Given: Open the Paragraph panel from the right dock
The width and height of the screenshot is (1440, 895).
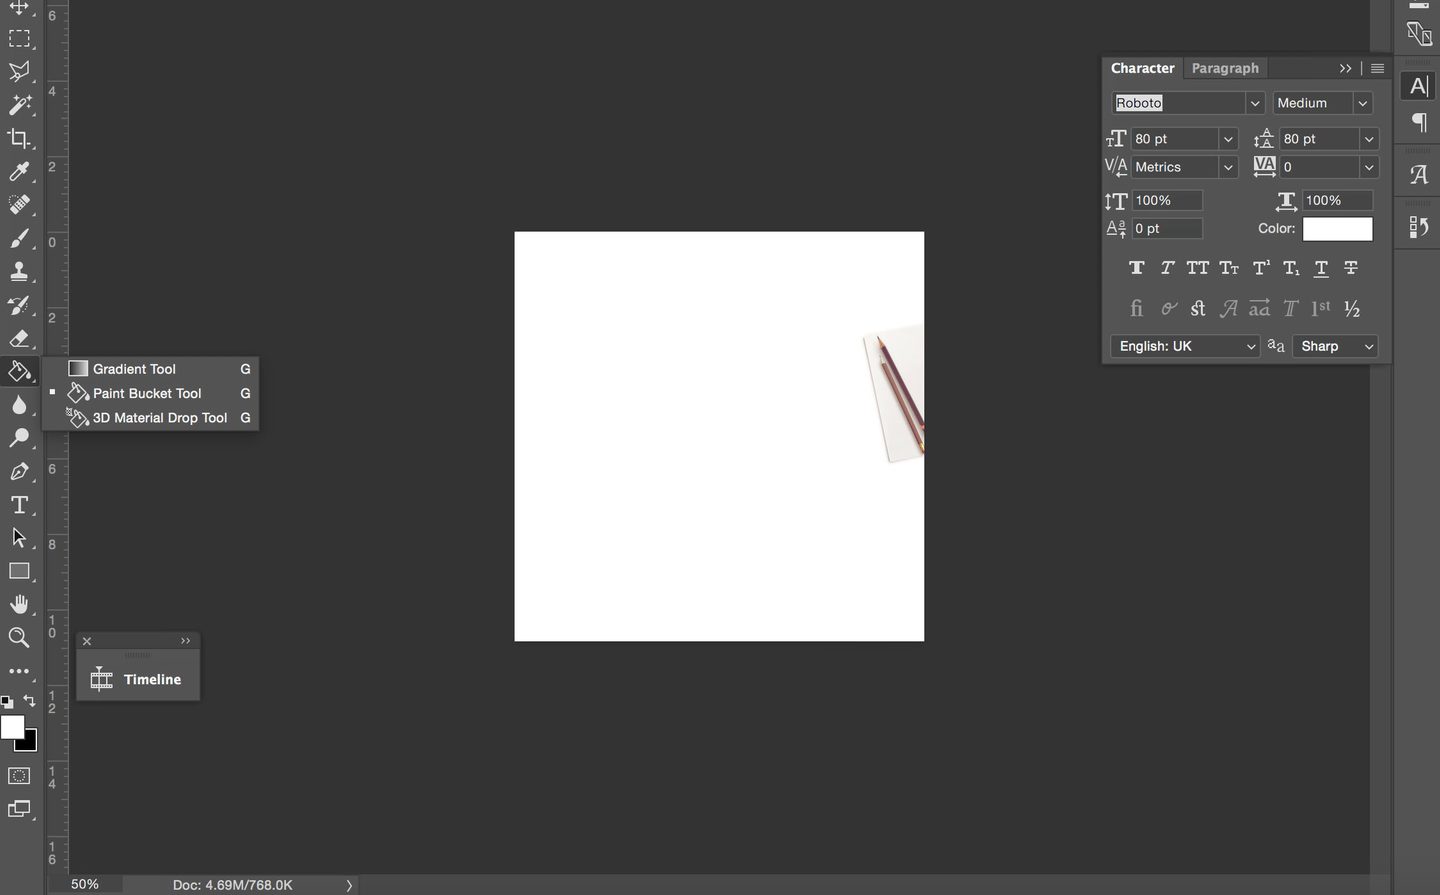Looking at the screenshot, I should pos(1417,122).
